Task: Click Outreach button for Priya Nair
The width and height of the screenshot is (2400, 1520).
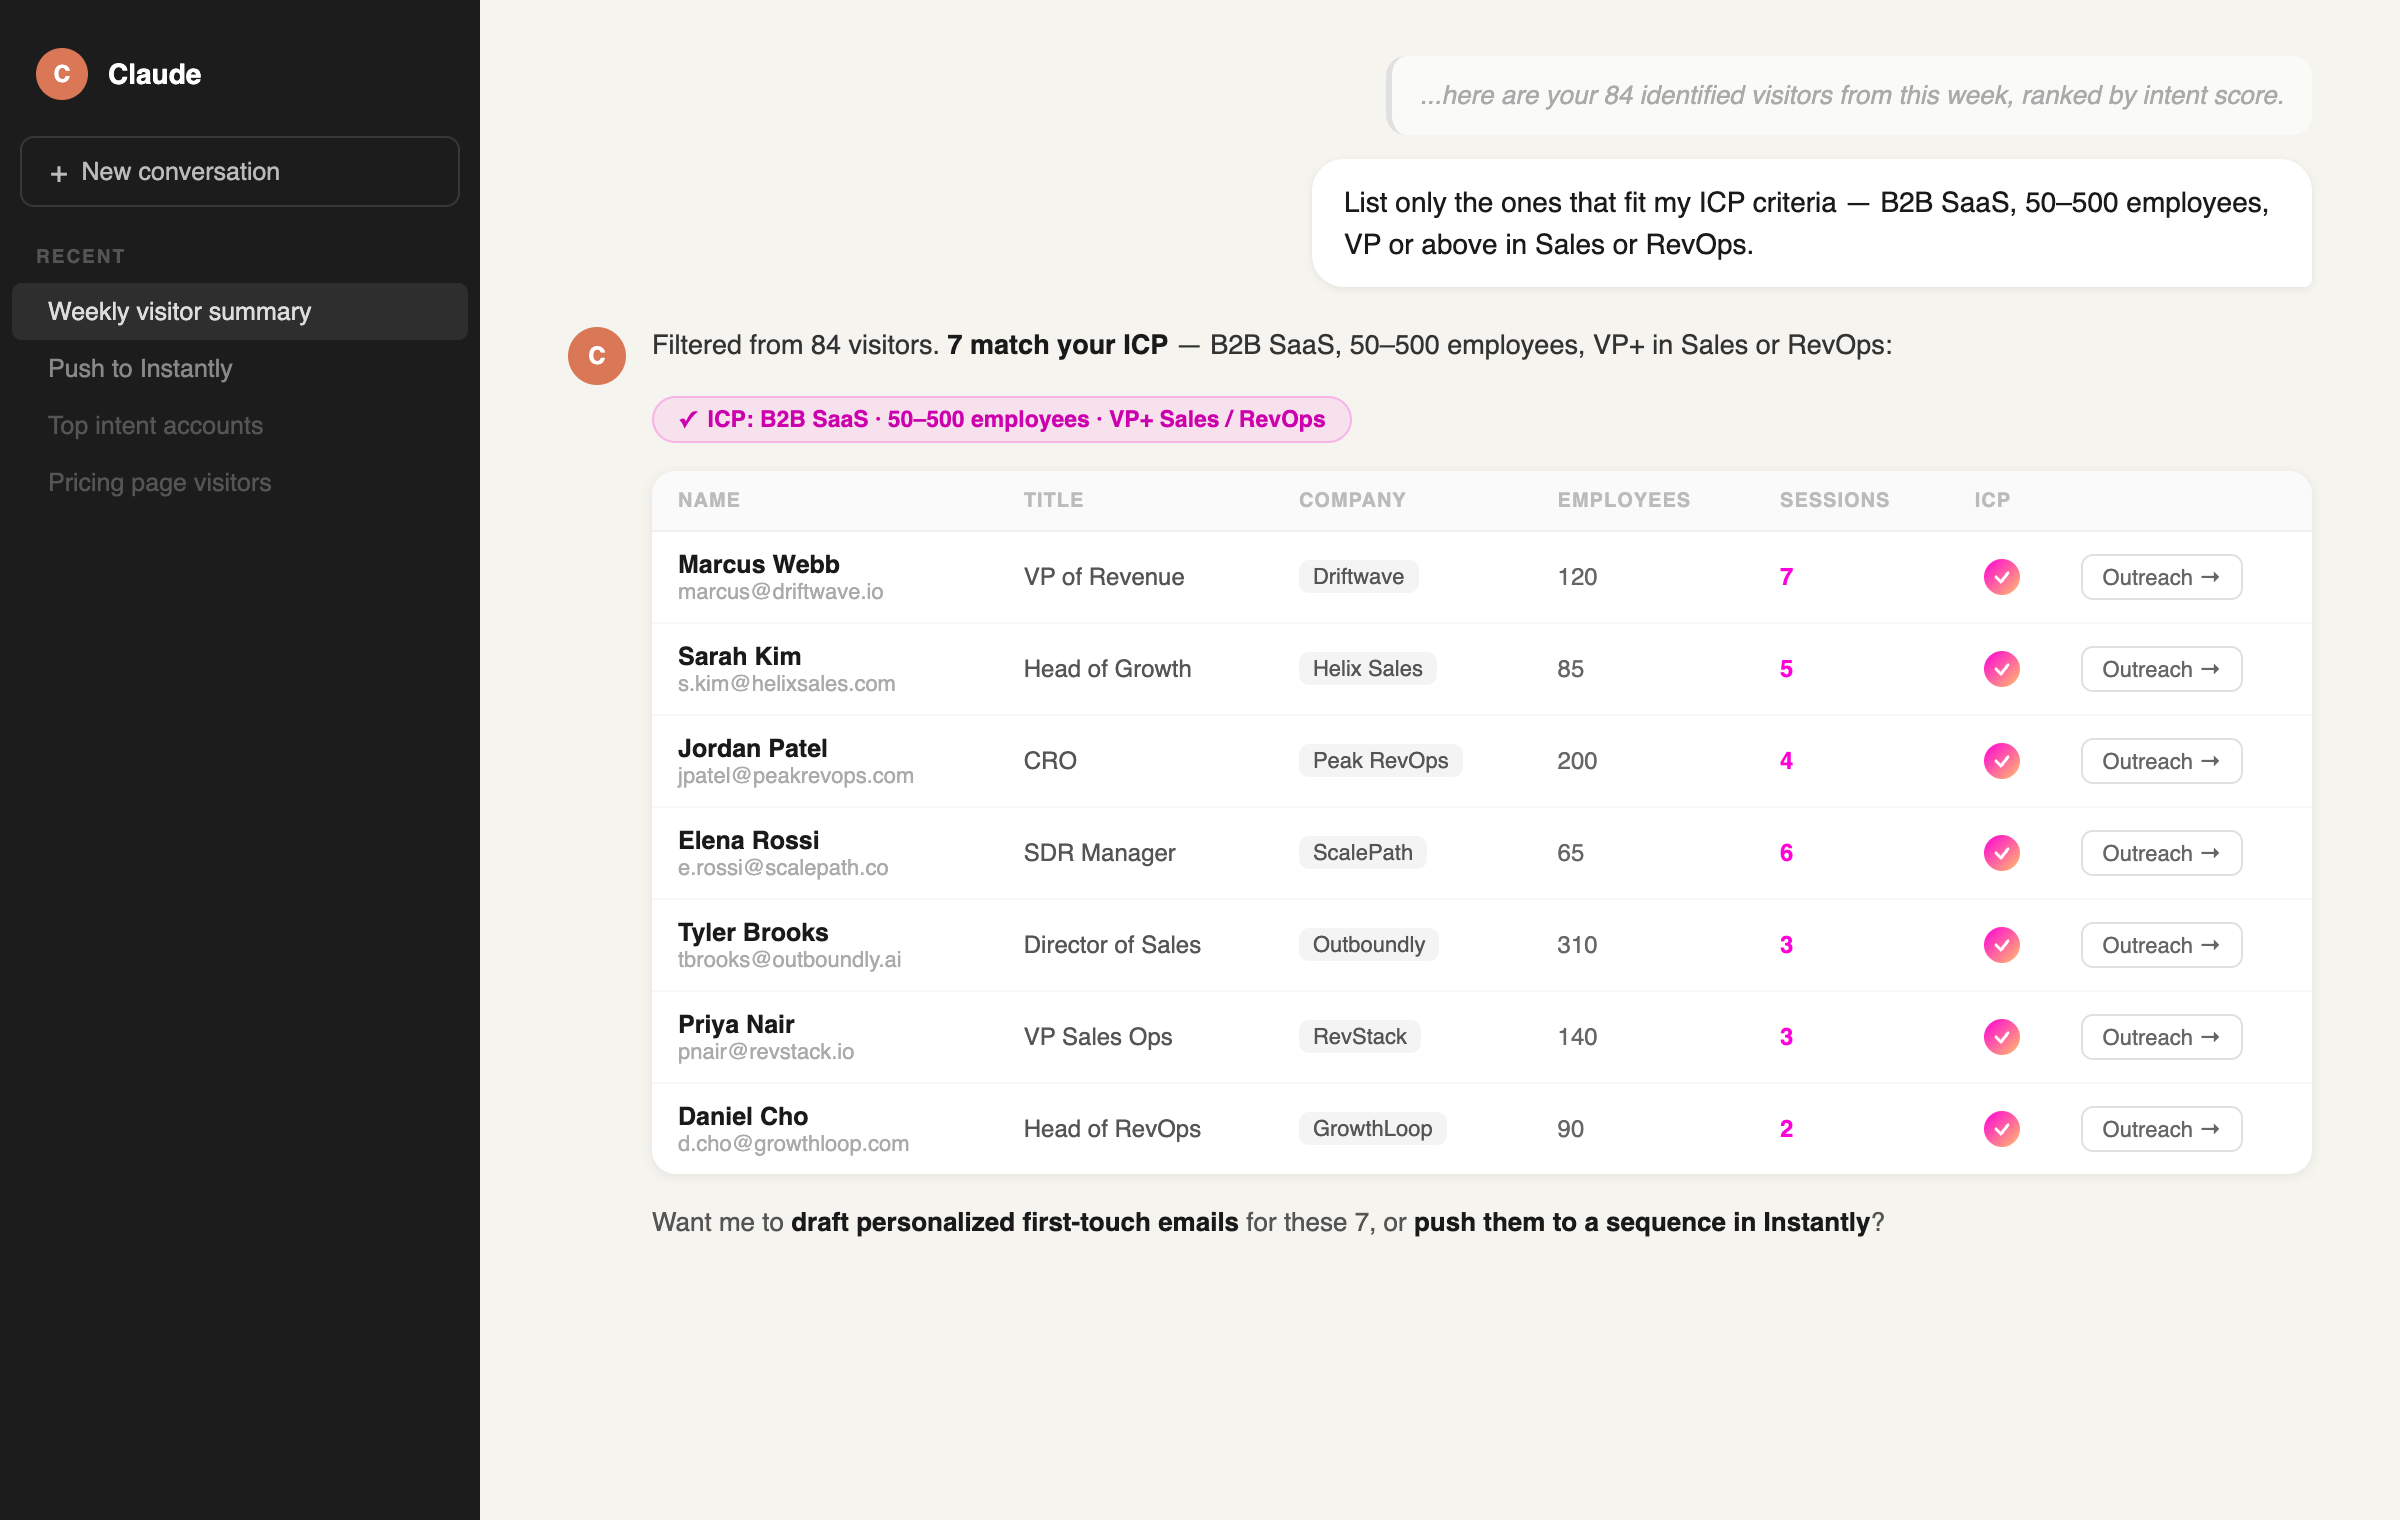Action: [2161, 1037]
